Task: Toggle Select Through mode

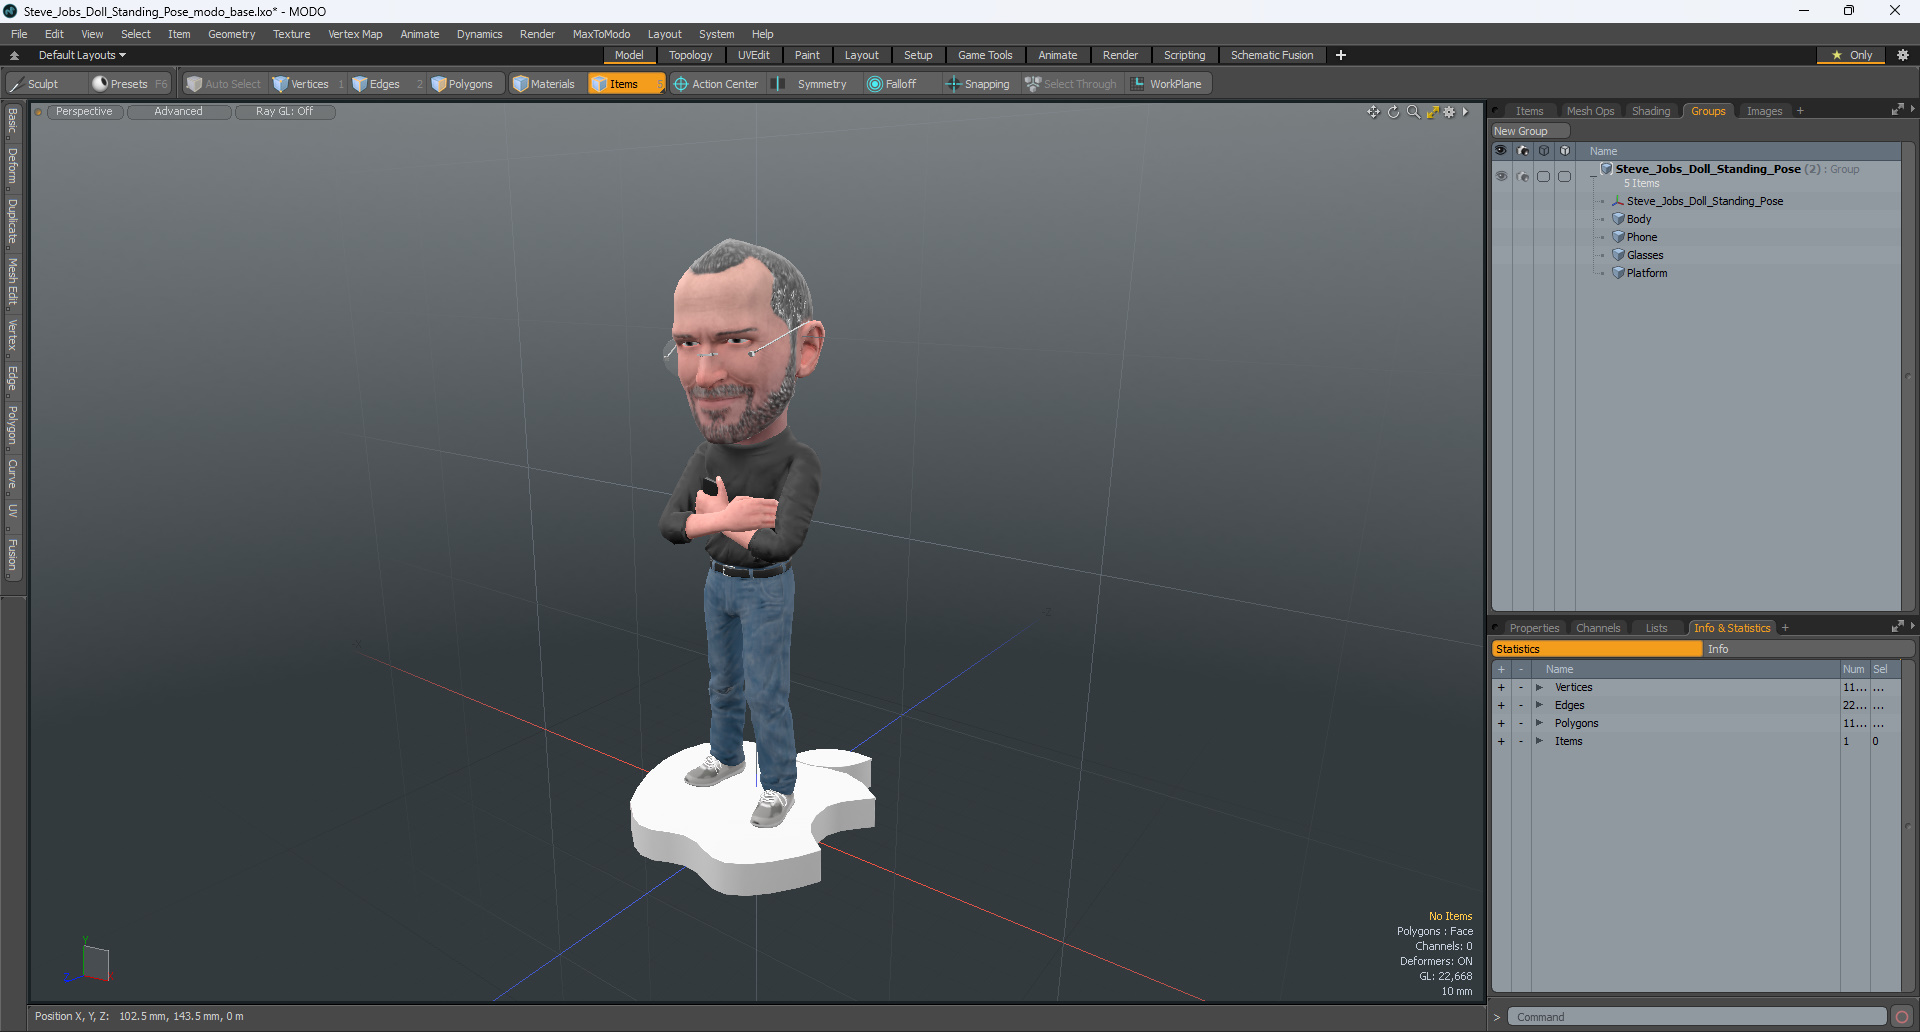Action: [1071, 84]
